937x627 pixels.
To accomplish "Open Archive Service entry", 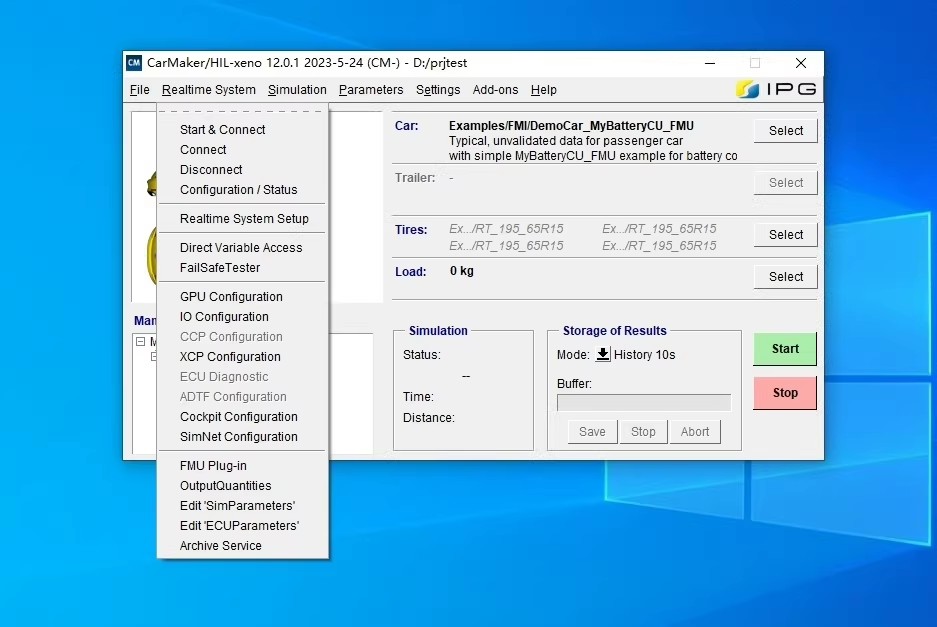I will (x=243, y=546).
